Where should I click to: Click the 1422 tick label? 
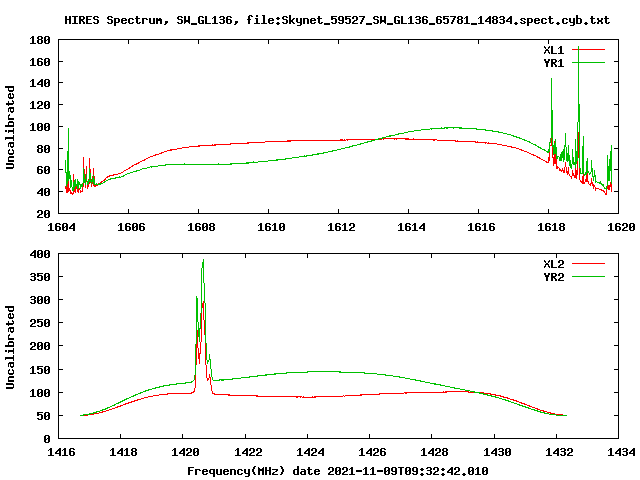pos(248,452)
